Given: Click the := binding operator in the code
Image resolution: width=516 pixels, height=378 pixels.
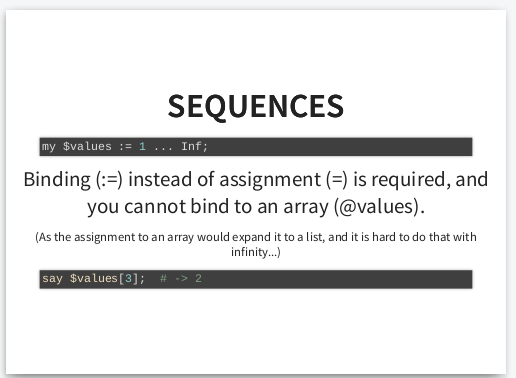Looking at the screenshot, I should click(125, 147).
